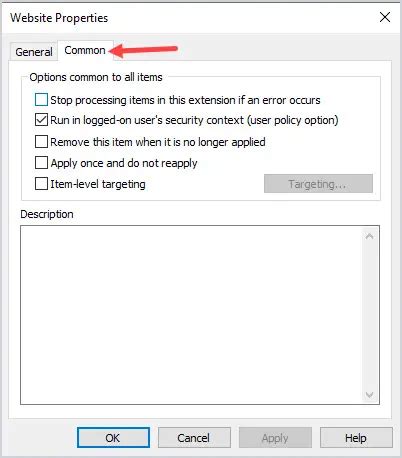Click the Description scrollbar down arrow
Viewport: 402px width, 458px height.
pyautogui.click(x=369, y=395)
